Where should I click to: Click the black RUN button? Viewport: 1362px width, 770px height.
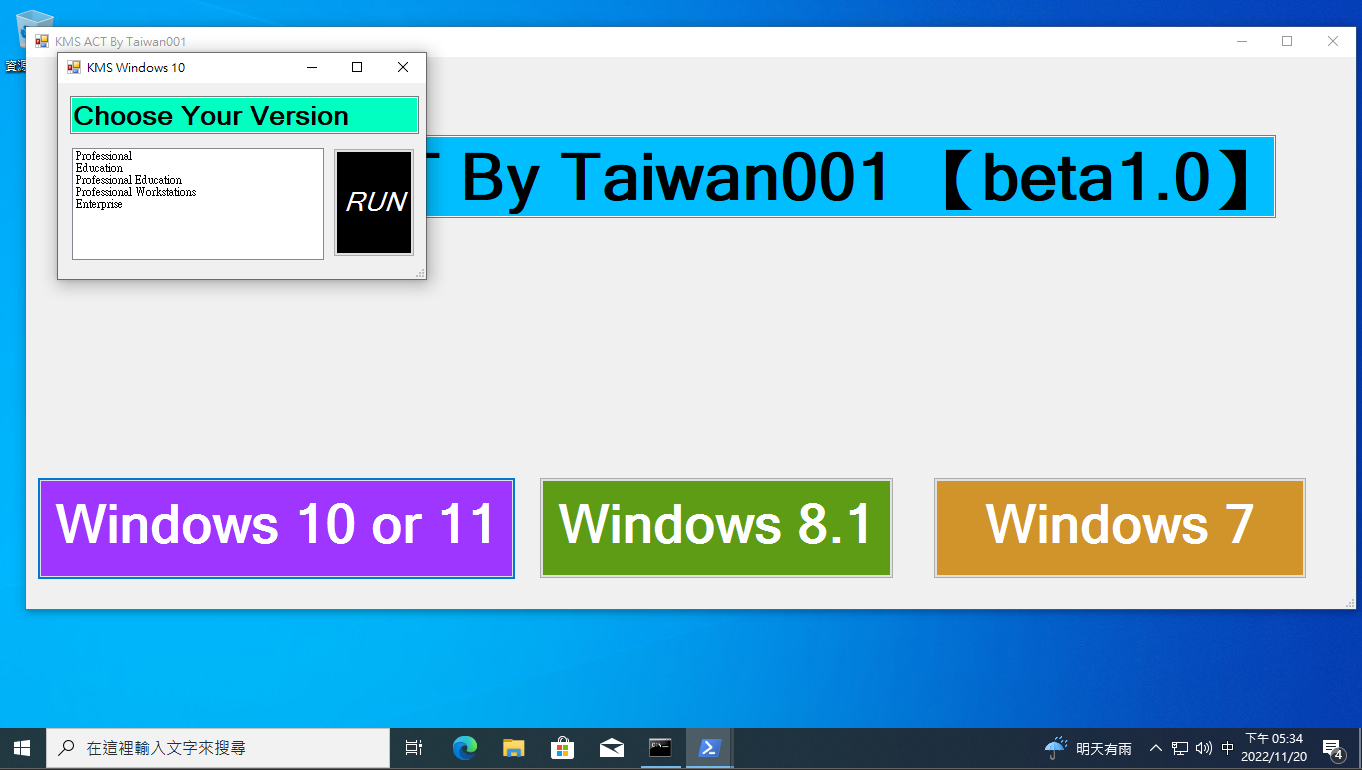[x=374, y=203]
